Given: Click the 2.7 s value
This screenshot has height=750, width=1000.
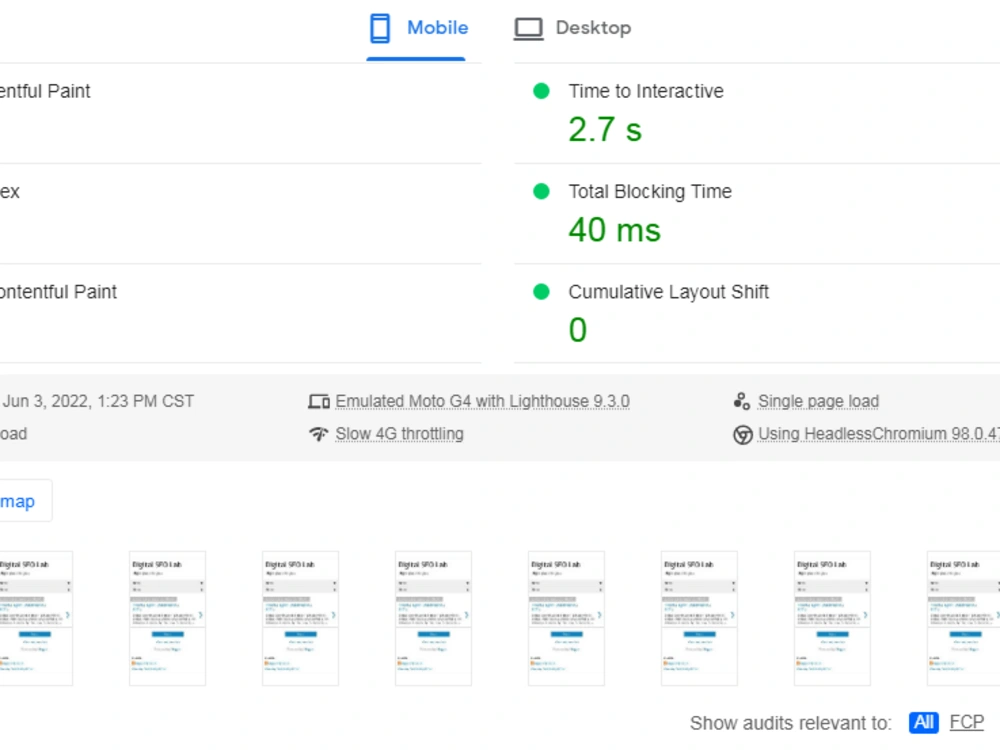Looking at the screenshot, I should [x=605, y=129].
